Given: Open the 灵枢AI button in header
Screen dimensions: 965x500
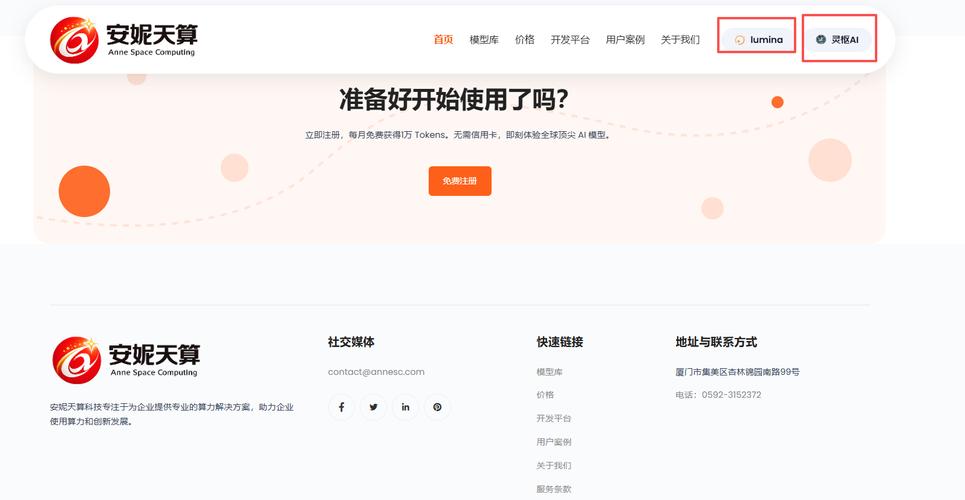Looking at the screenshot, I should pos(838,40).
